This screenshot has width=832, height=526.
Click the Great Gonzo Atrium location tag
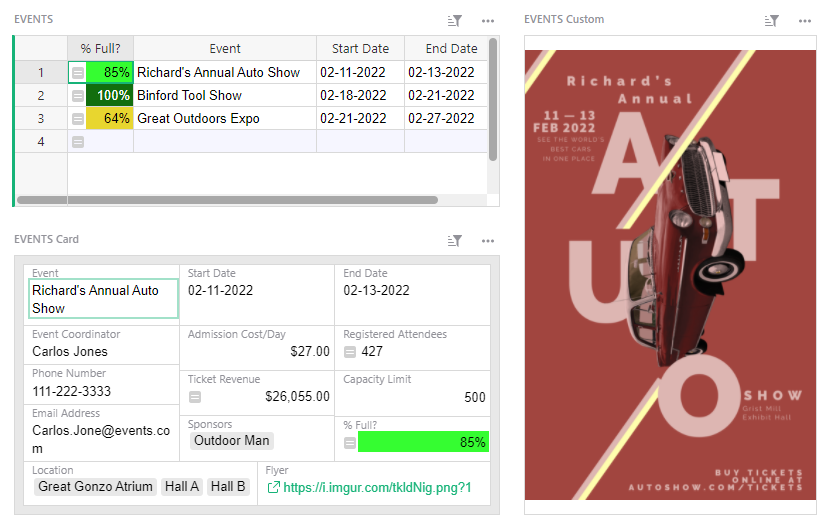click(96, 487)
